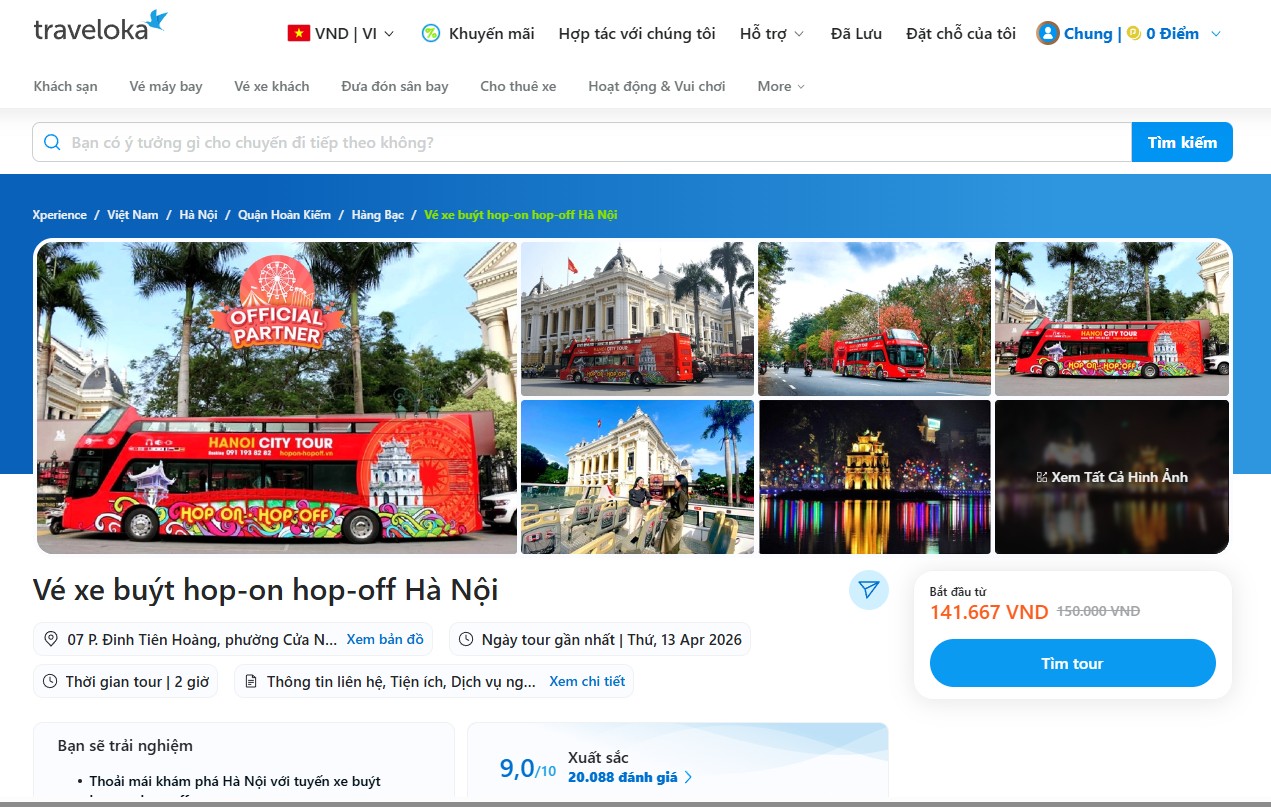
Task: Open the Vé máy bay tab
Action: tap(166, 86)
